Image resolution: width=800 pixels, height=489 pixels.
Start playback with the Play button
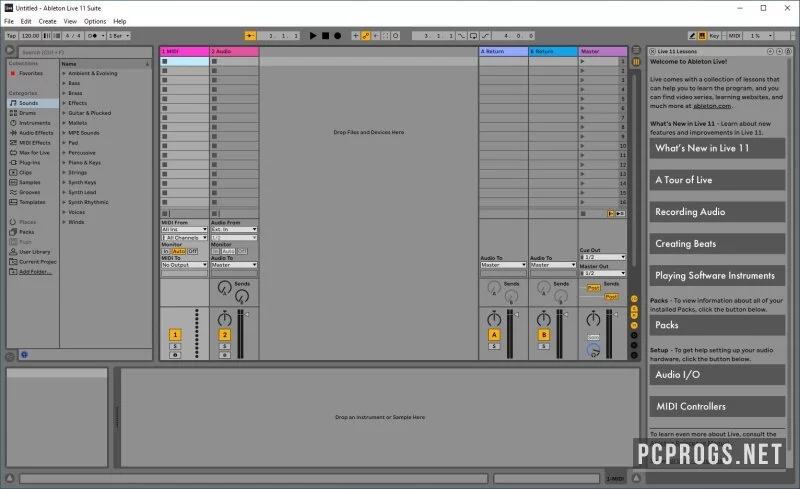[x=313, y=36]
